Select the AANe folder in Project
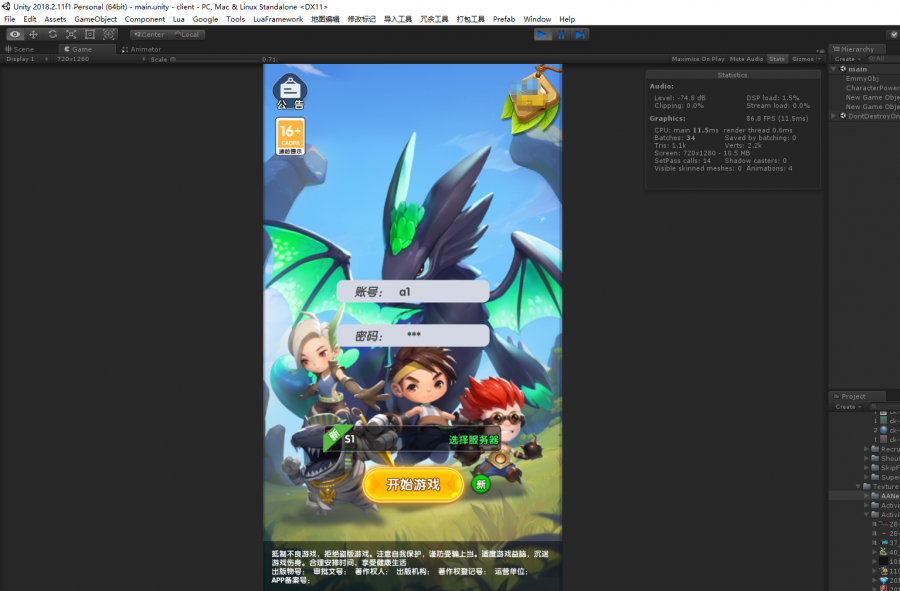Viewport: 900px width, 591px height. coord(885,496)
